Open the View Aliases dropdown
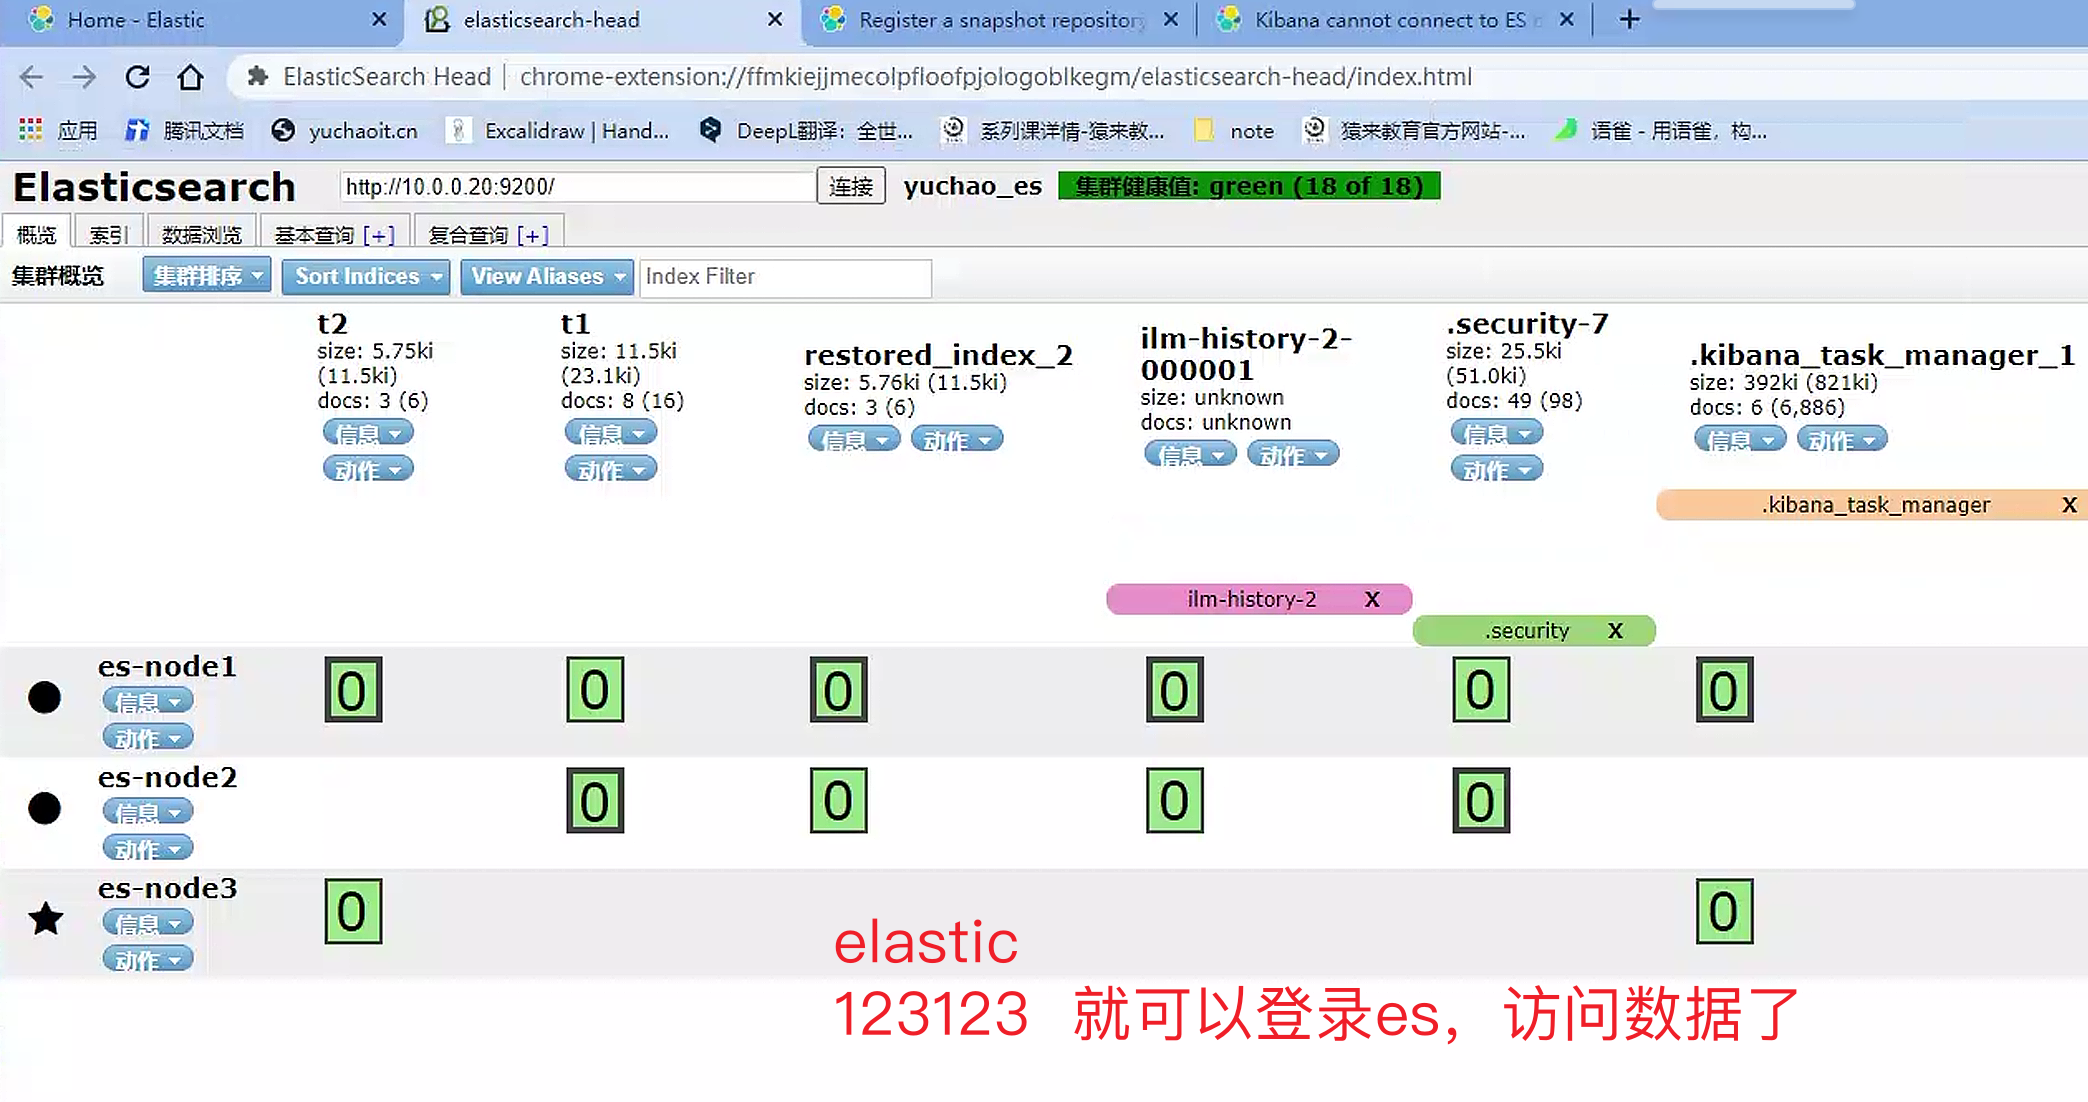Image resolution: width=2088 pixels, height=1102 pixels. (546, 277)
